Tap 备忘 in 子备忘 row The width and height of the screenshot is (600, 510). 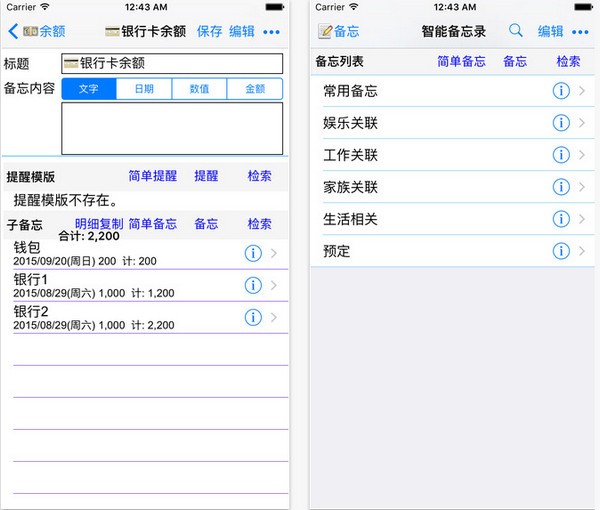(206, 224)
